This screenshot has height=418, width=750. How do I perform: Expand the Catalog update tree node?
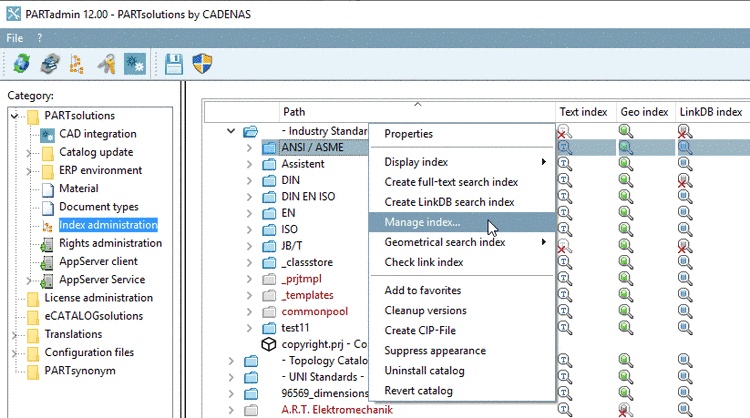29,153
